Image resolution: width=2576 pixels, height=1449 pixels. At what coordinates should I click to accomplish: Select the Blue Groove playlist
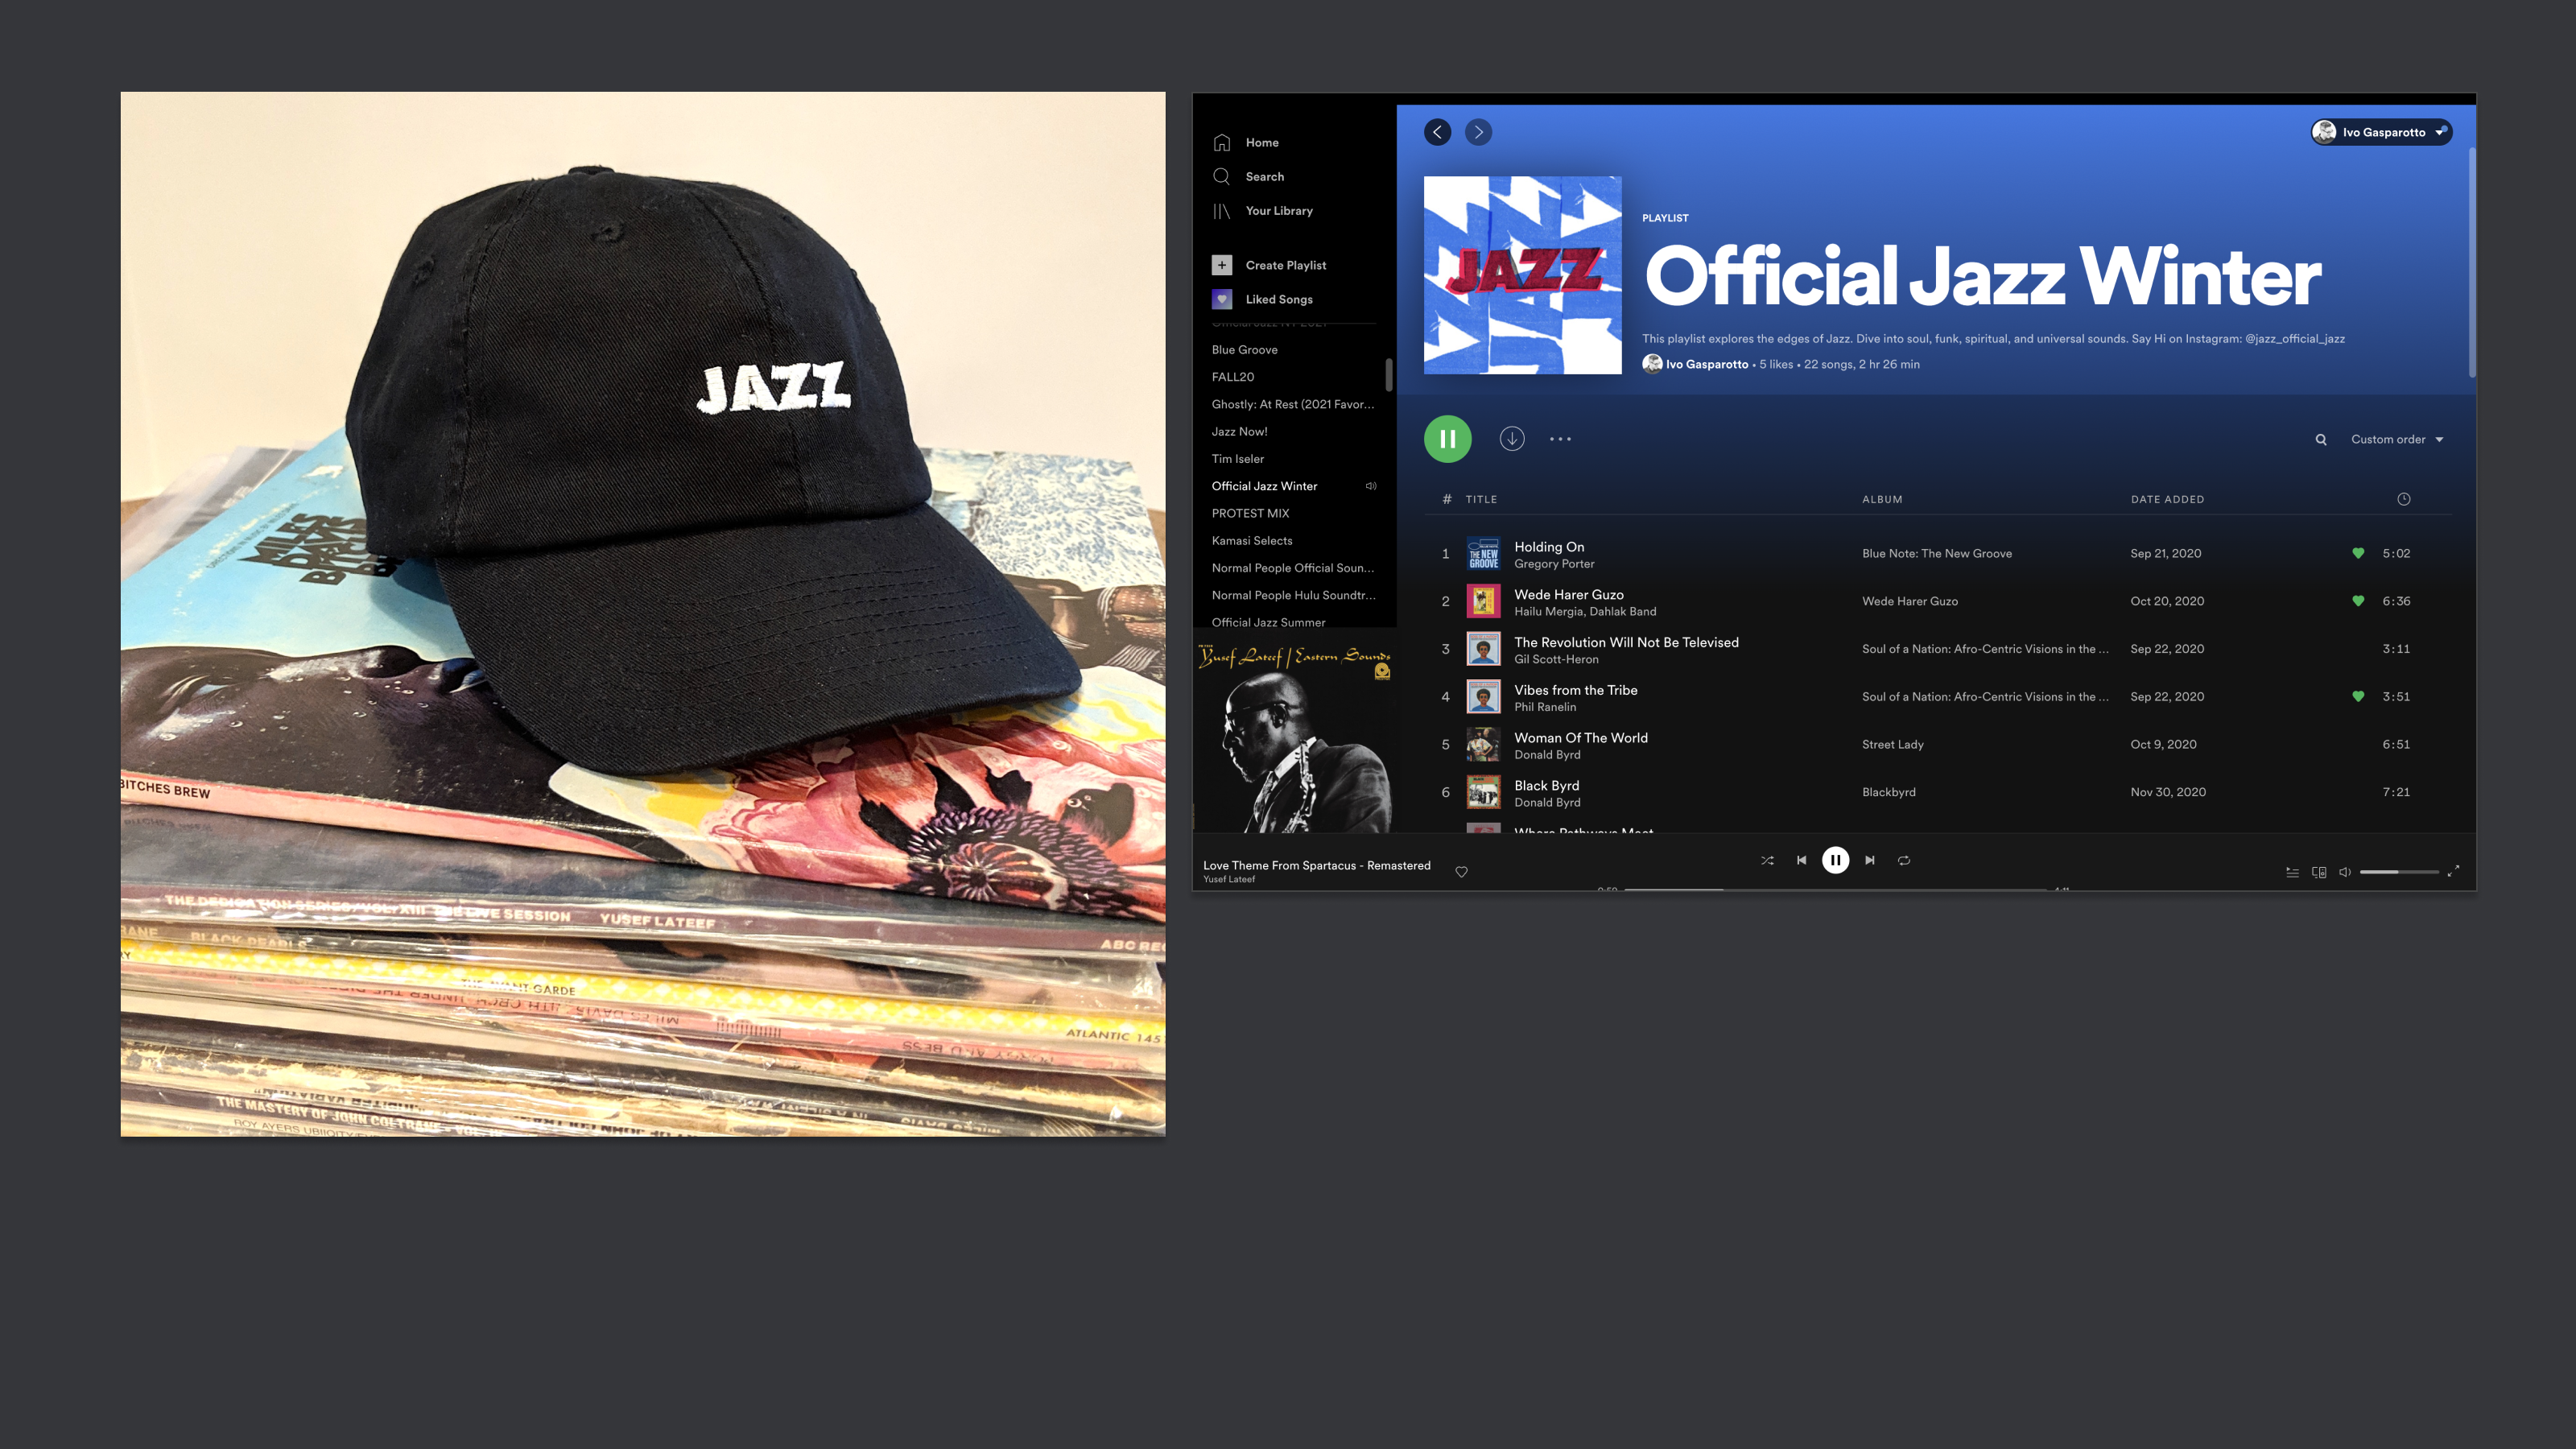coord(1245,349)
